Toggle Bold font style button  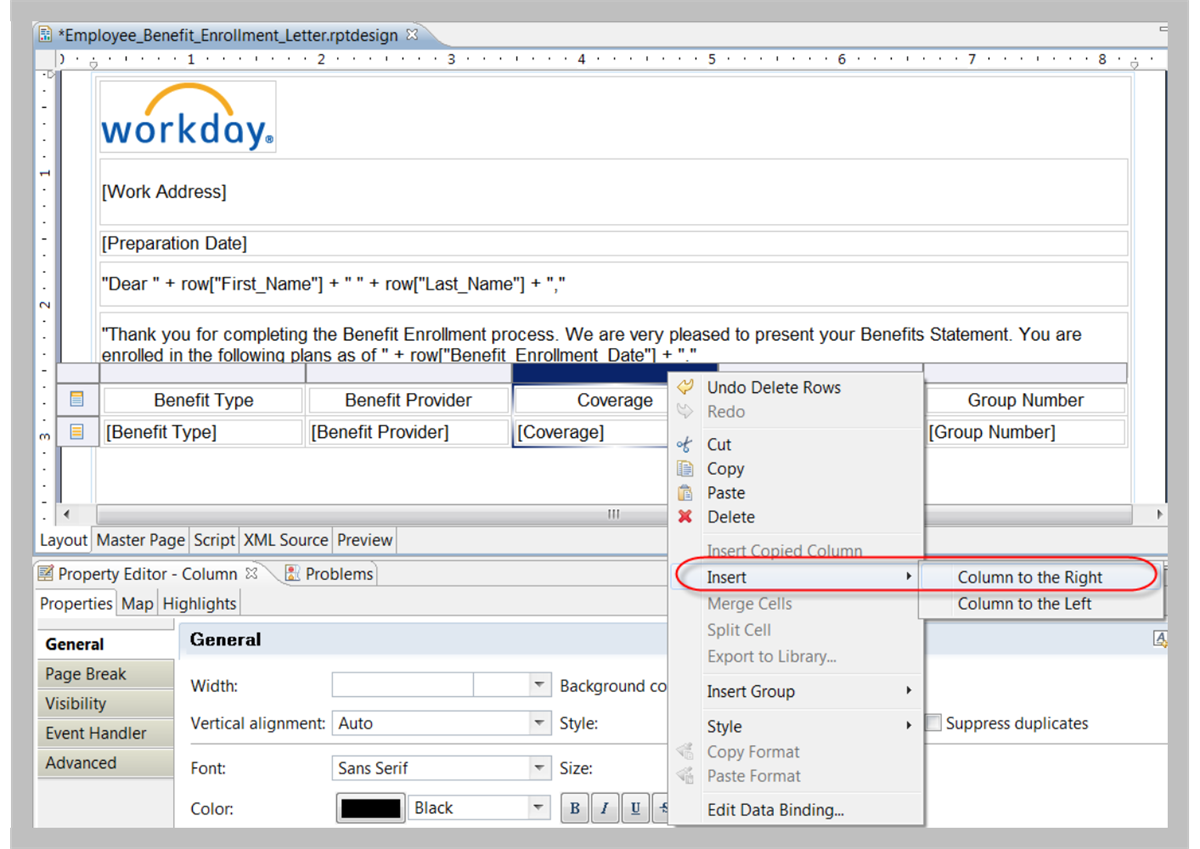(574, 808)
